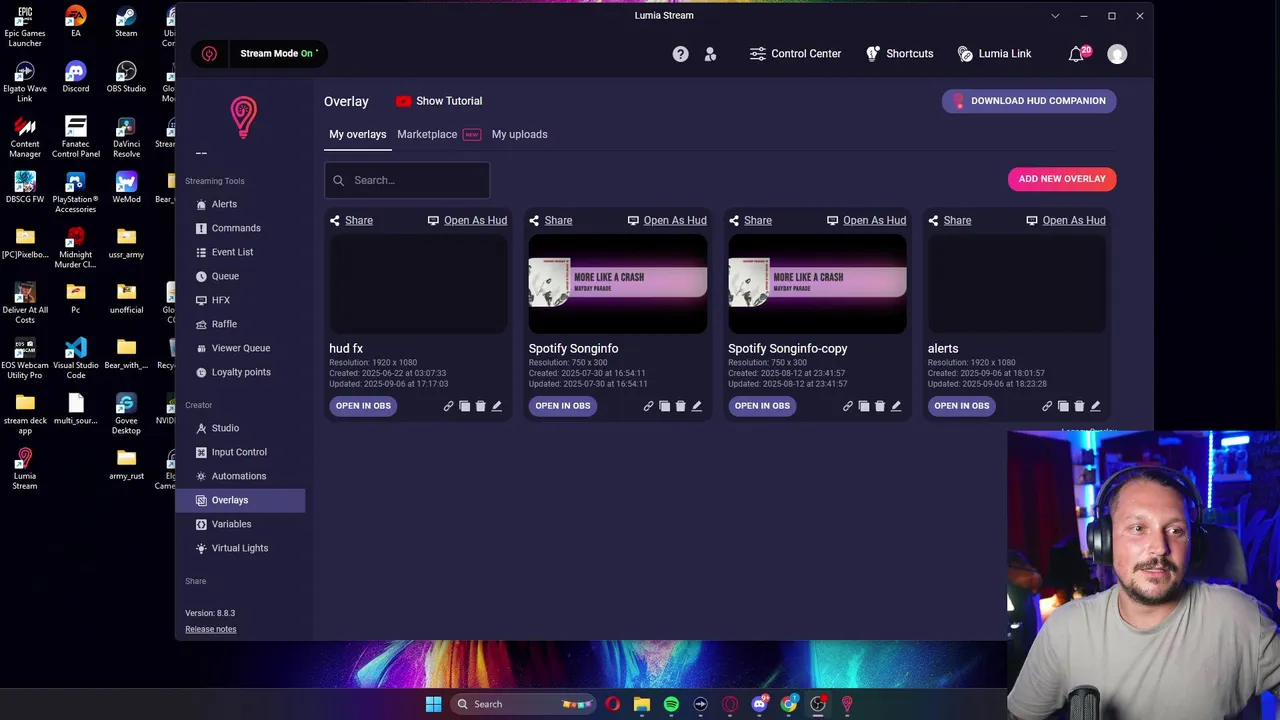Copy link for Spotify Songinfo overlay
1280x720 pixels.
(x=649, y=406)
